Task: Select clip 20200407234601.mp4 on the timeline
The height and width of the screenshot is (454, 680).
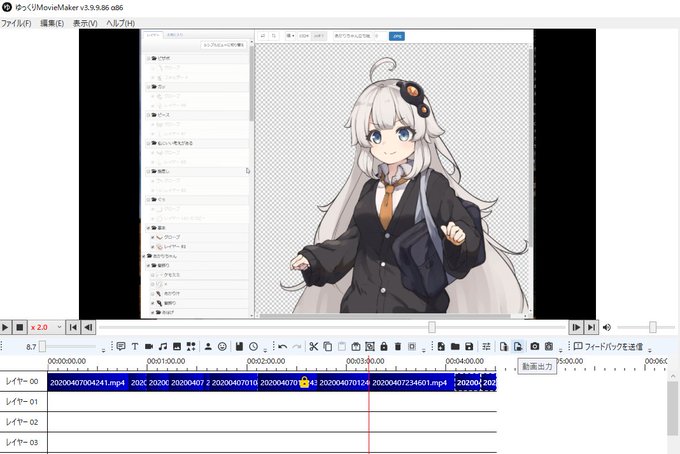Action: pyautogui.click(x=411, y=382)
